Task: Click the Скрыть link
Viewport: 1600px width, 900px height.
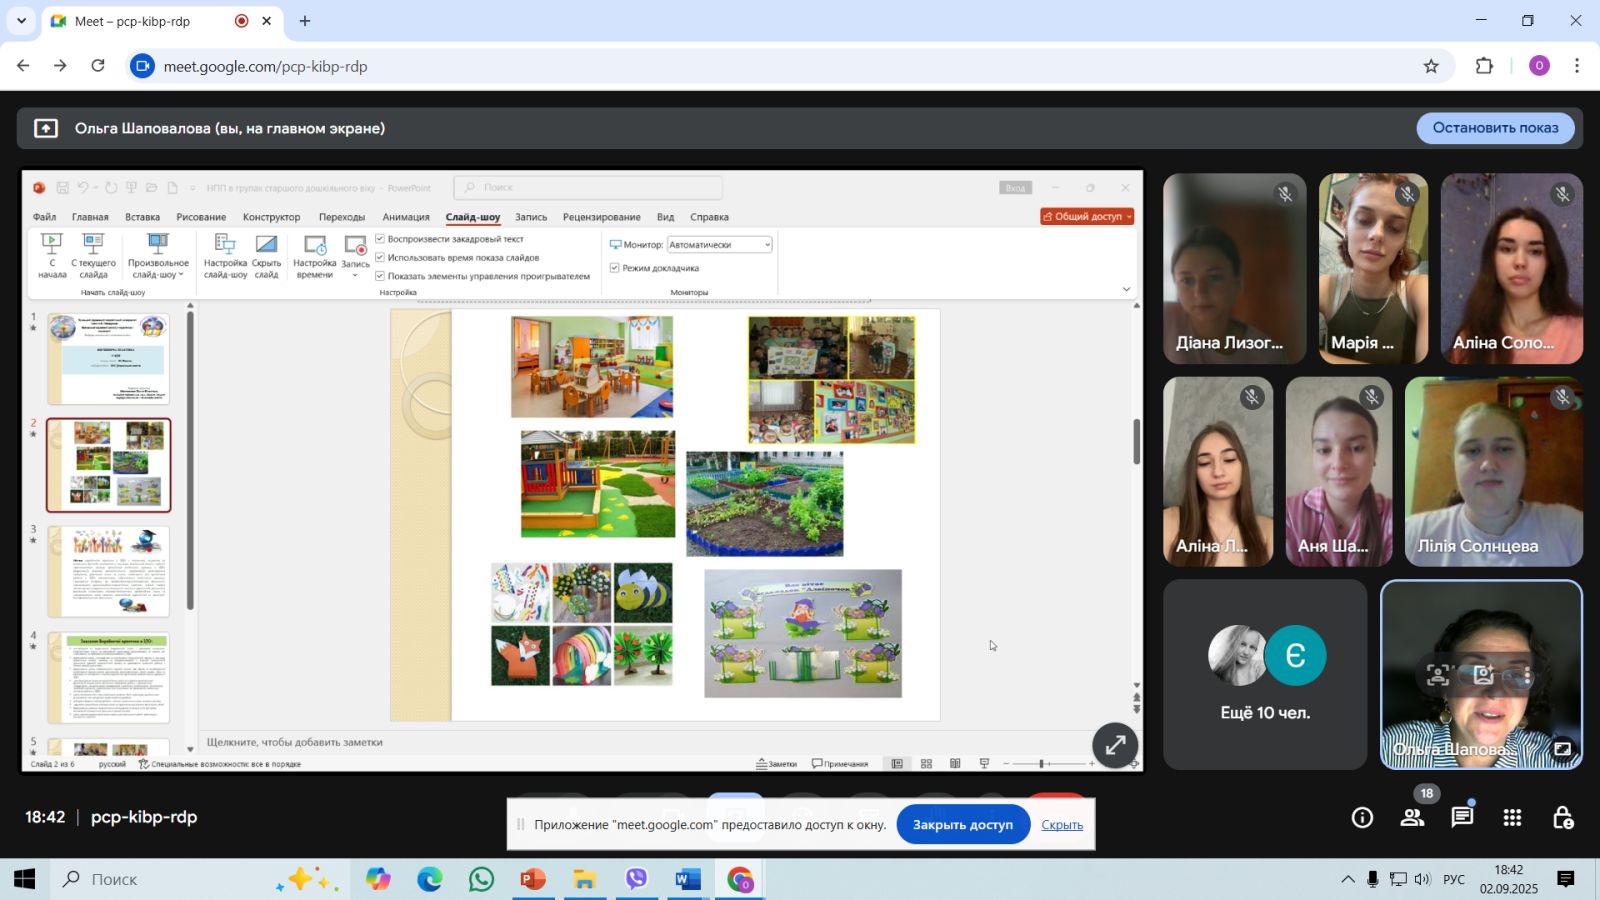Action: point(1062,825)
